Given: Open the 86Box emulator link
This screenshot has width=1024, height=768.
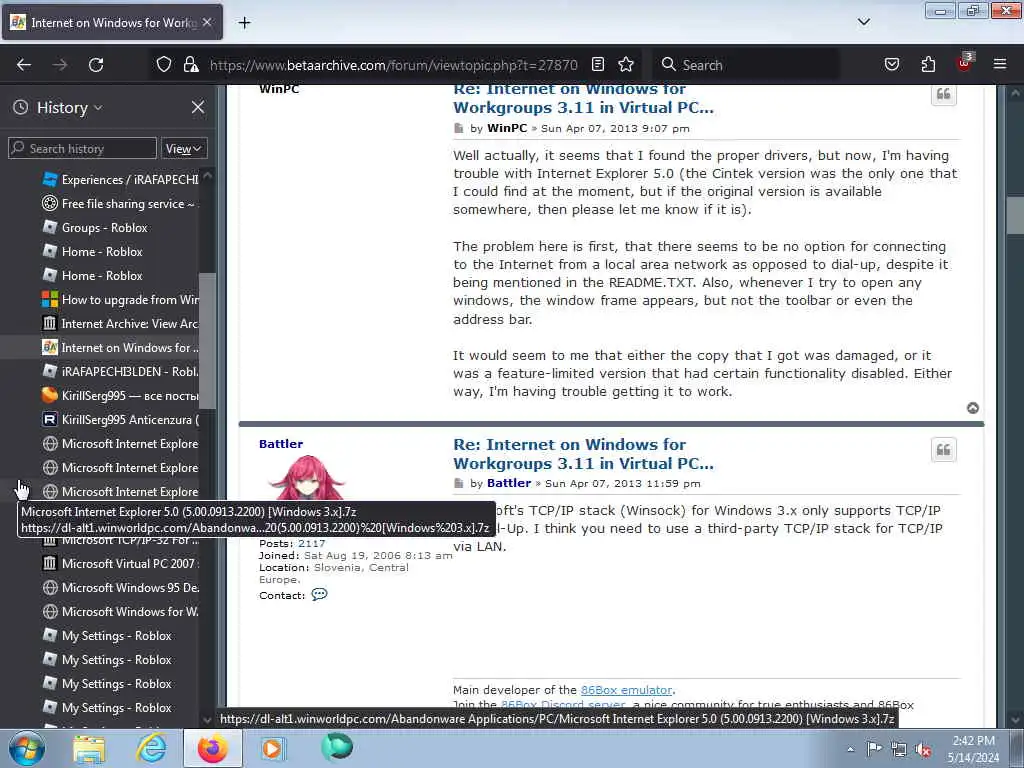Looking at the screenshot, I should point(626,690).
